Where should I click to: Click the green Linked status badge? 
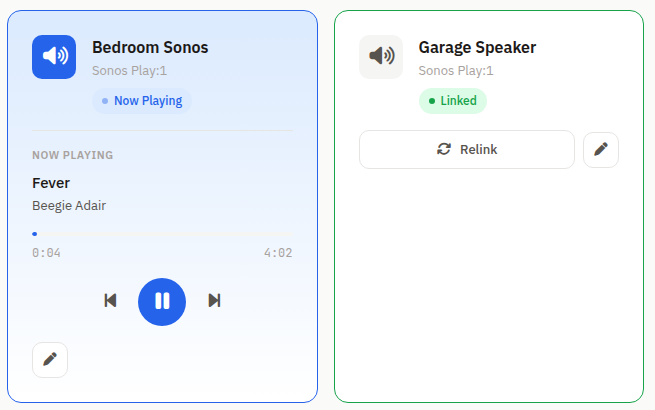pyautogui.click(x=453, y=101)
